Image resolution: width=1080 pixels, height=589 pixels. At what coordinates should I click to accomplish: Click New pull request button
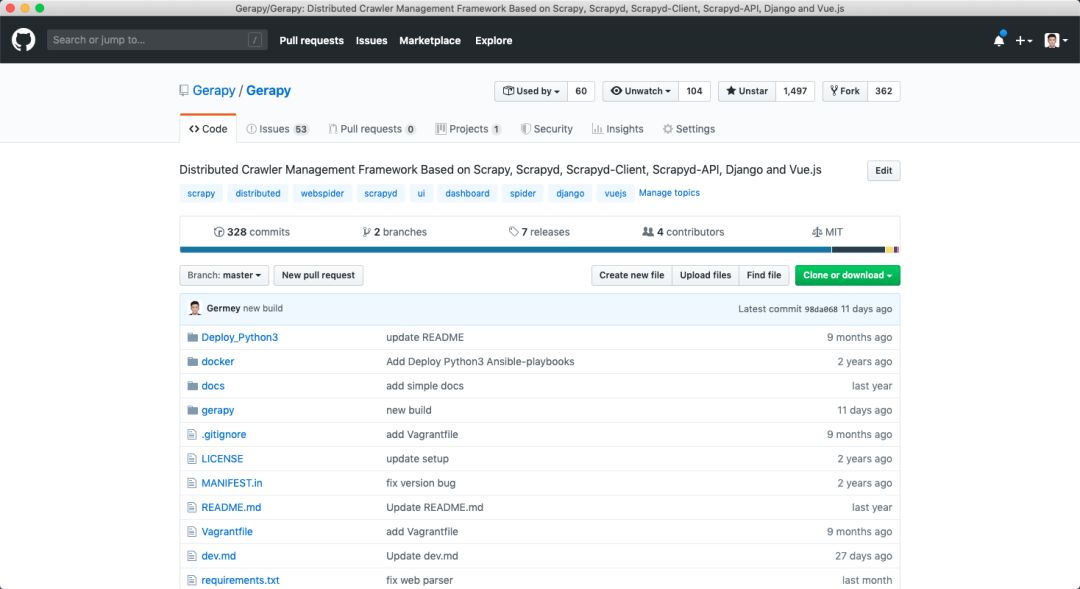[x=318, y=275]
